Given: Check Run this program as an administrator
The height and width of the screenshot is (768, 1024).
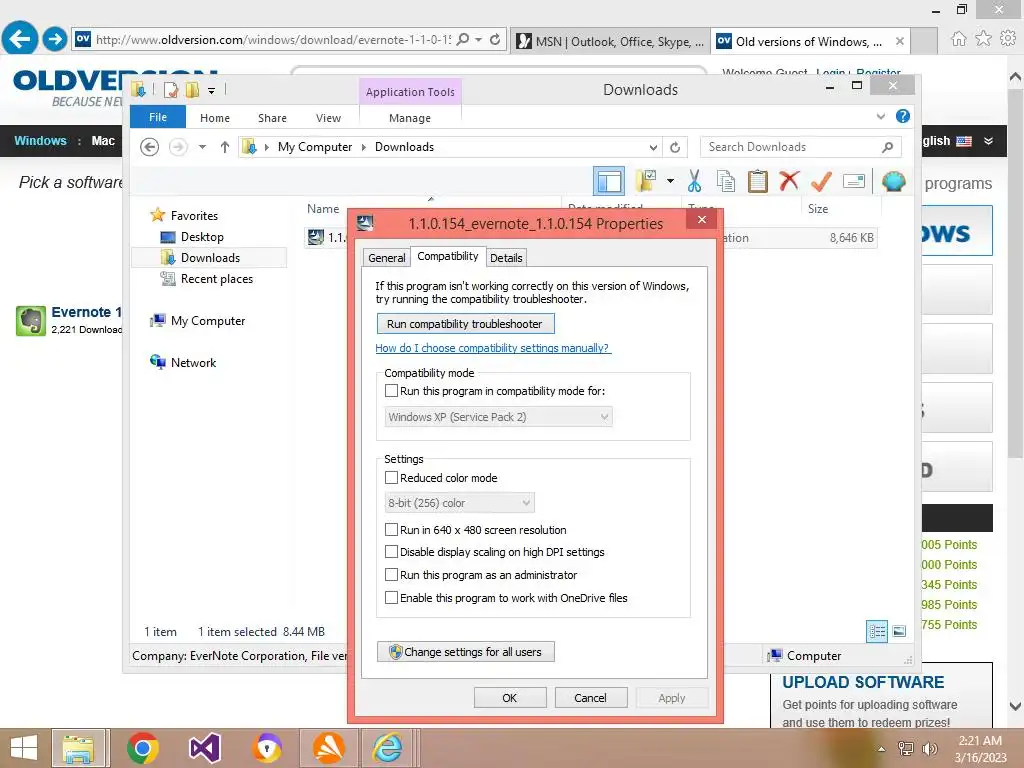Looking at the screenshot, I should click(391, 575).
